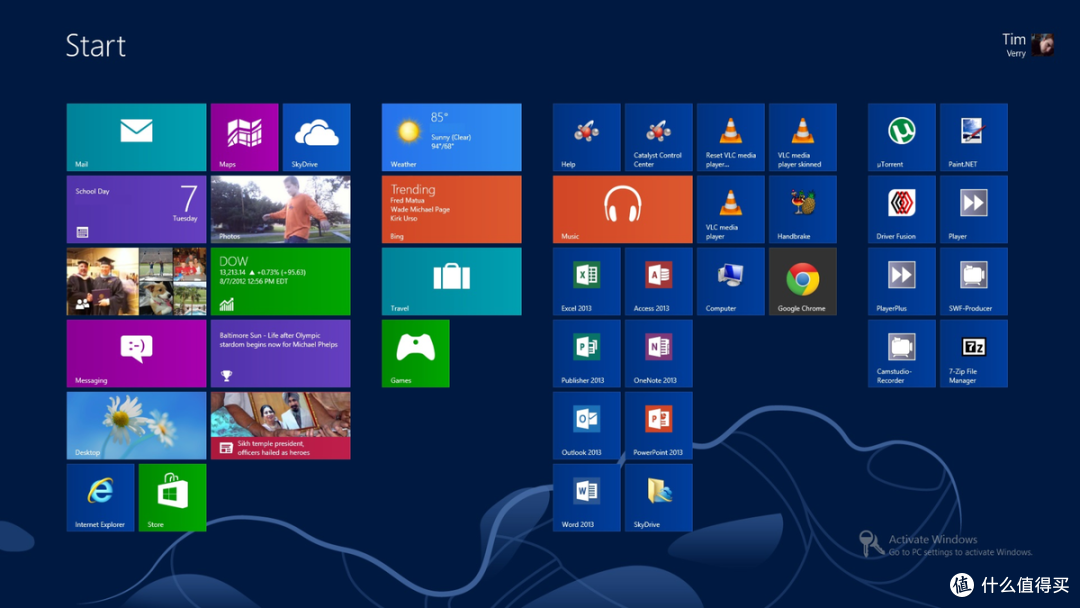
Task: Launch VLC media player tile
Action: click(x=730, y=209)
